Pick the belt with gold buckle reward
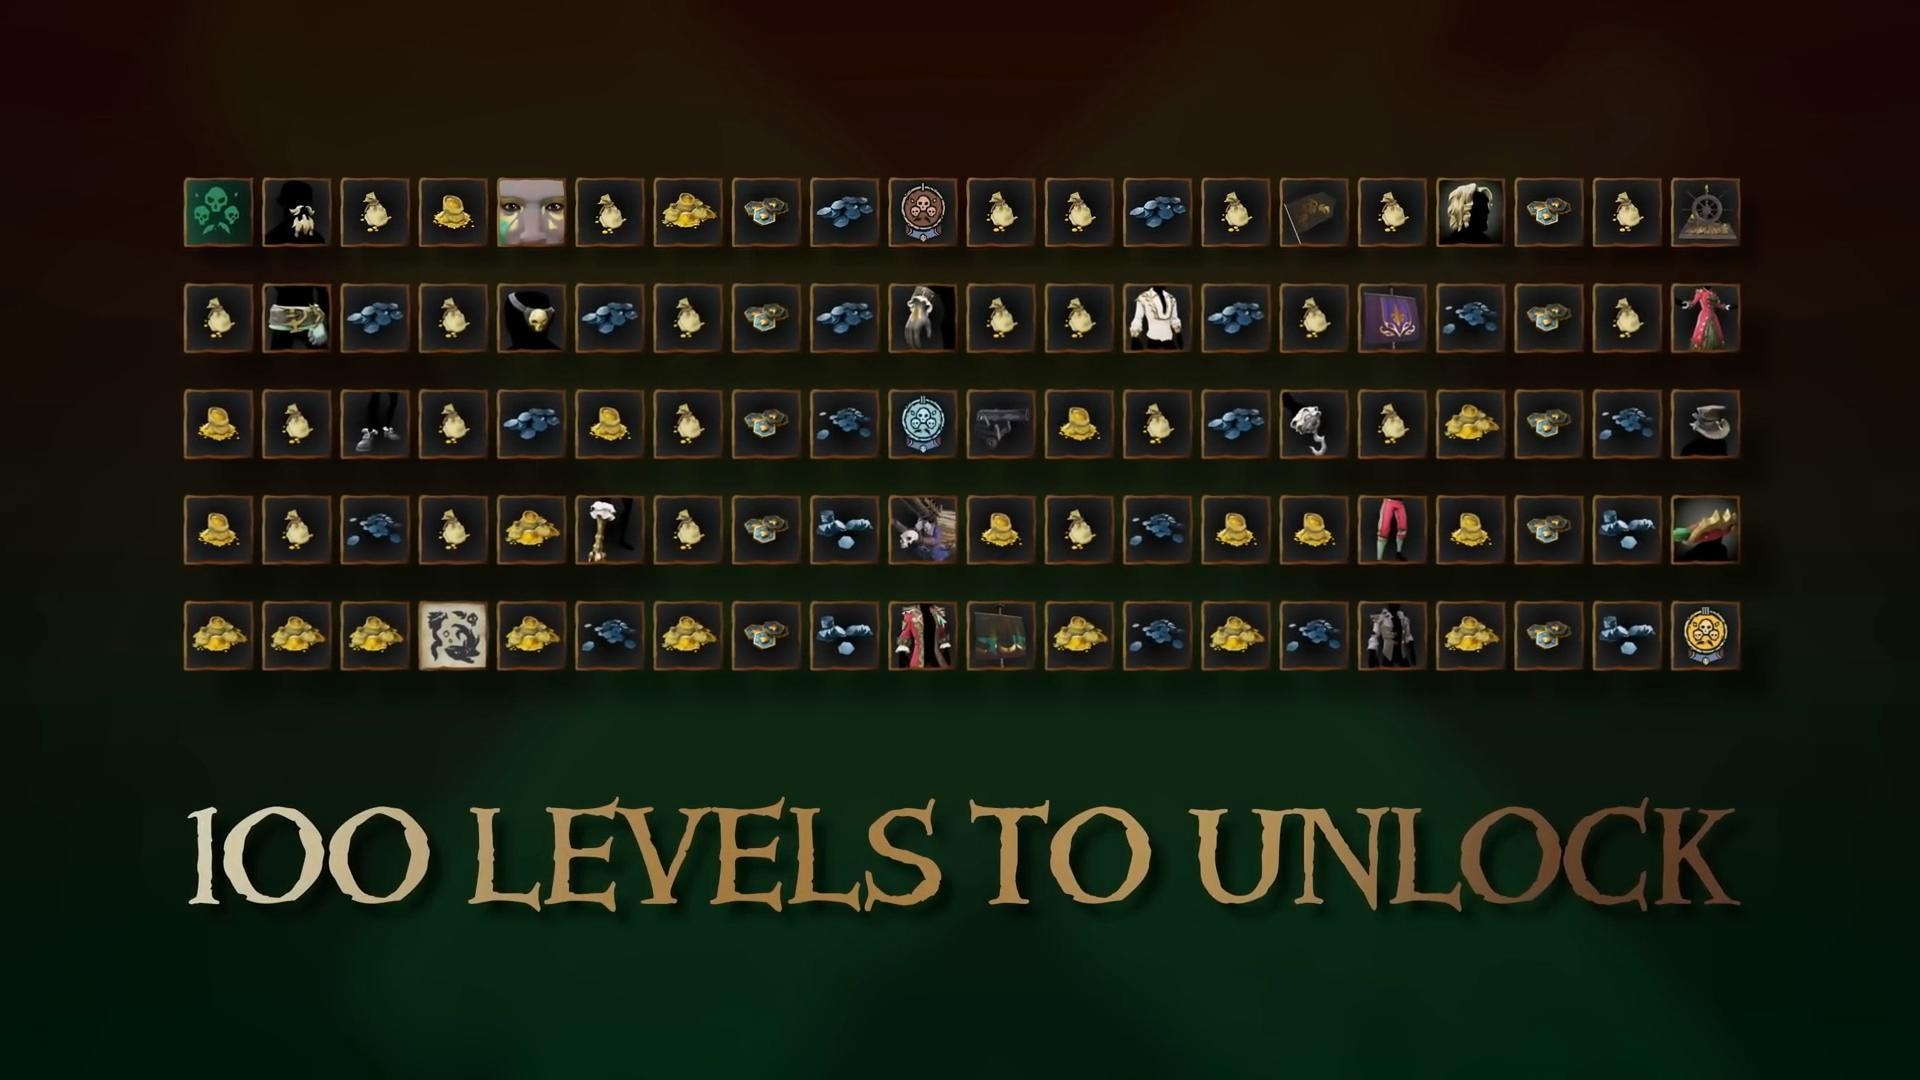Viewport: 1920px width, 1080px height. tap(296, 318)
